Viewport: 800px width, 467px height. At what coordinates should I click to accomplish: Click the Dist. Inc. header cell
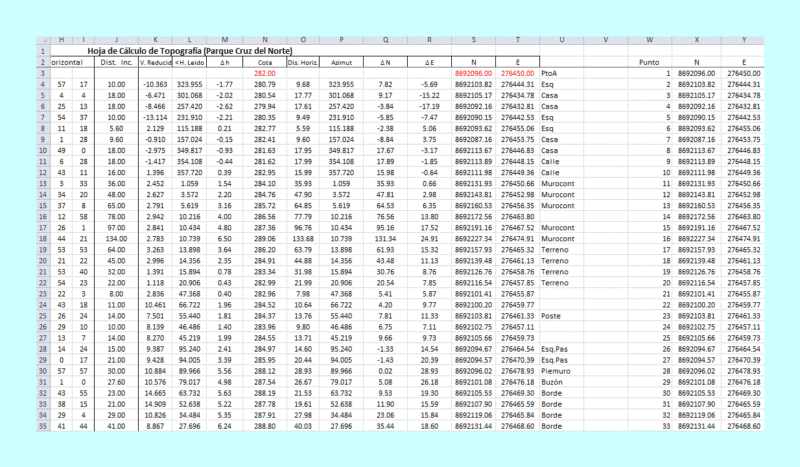pos(116,62)
